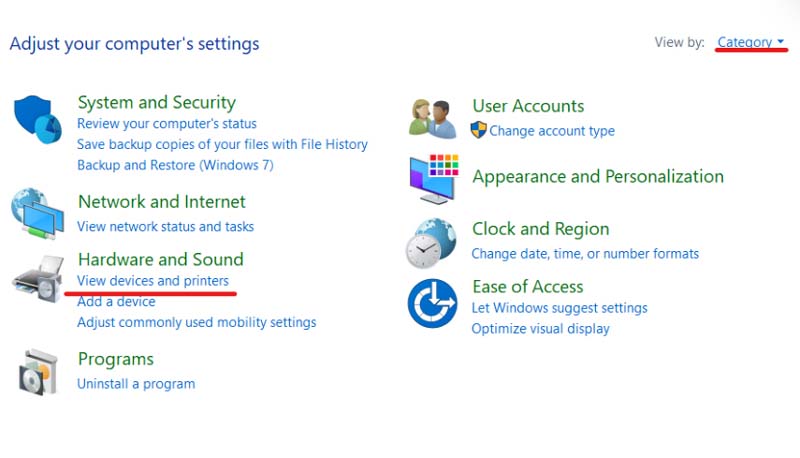Click the Clock and Region icon
Viewport: 800px width, 458px height.
point(431,242)
